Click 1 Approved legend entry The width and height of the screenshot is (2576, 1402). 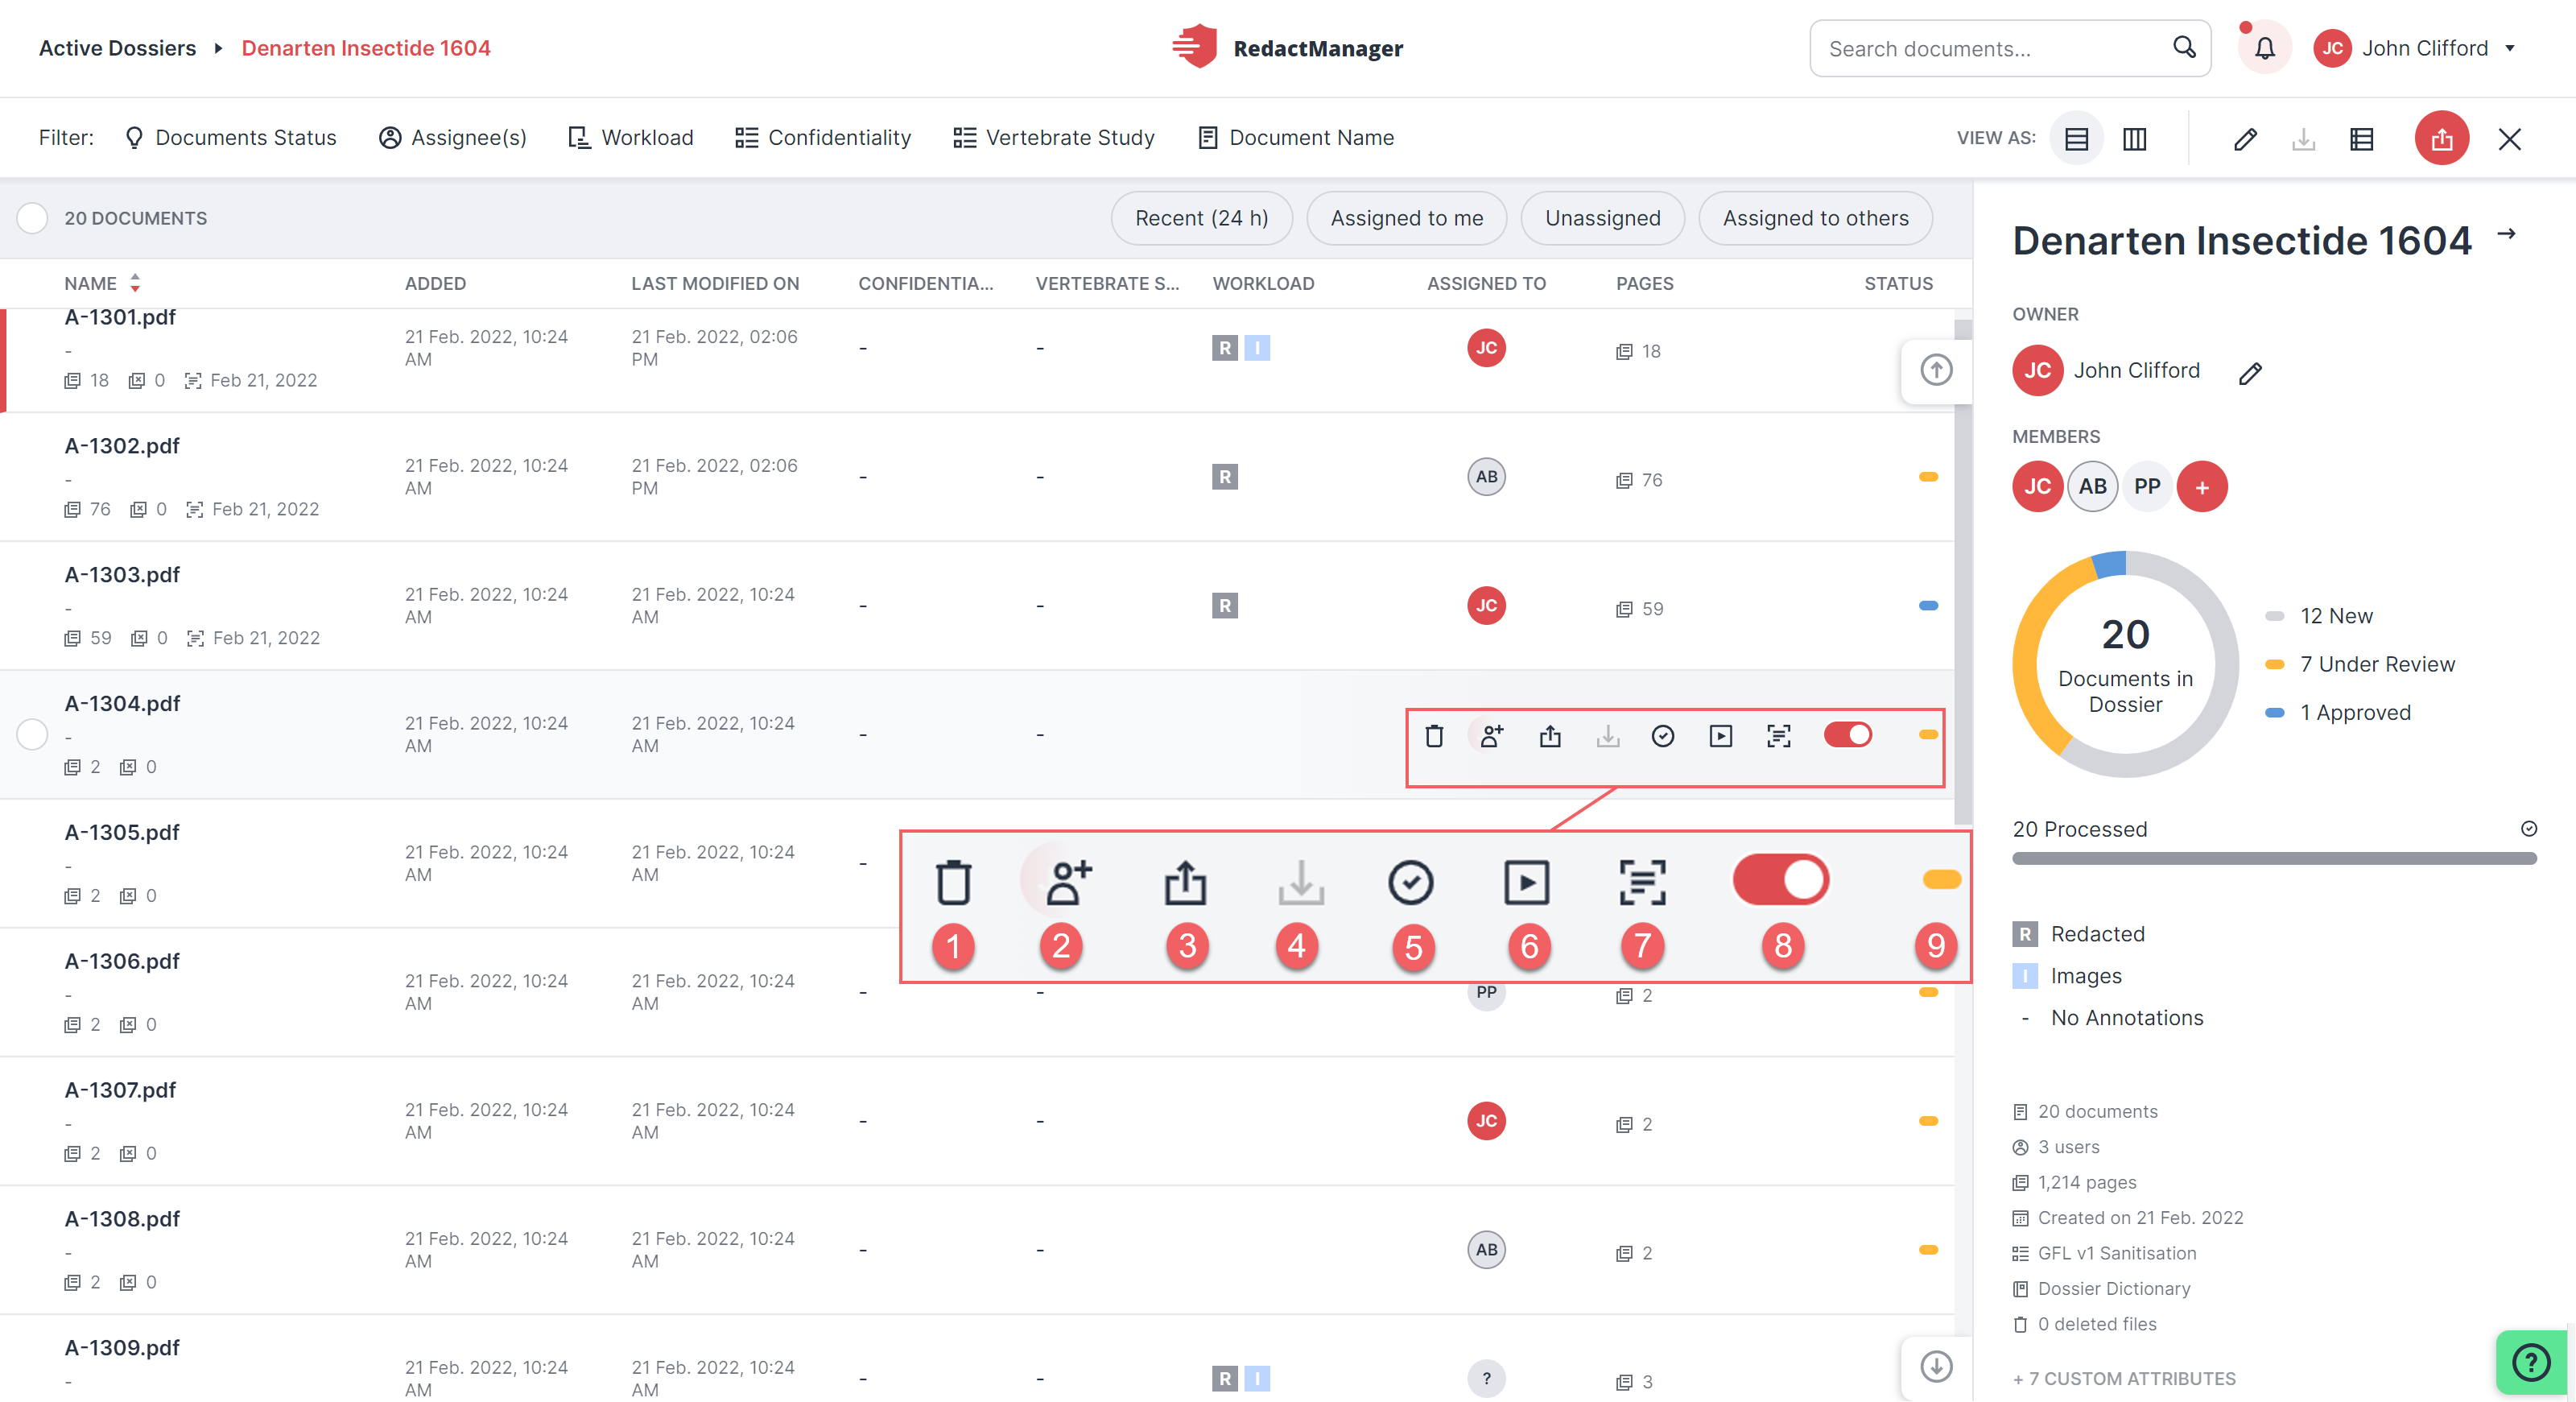tap(2338, 712)
